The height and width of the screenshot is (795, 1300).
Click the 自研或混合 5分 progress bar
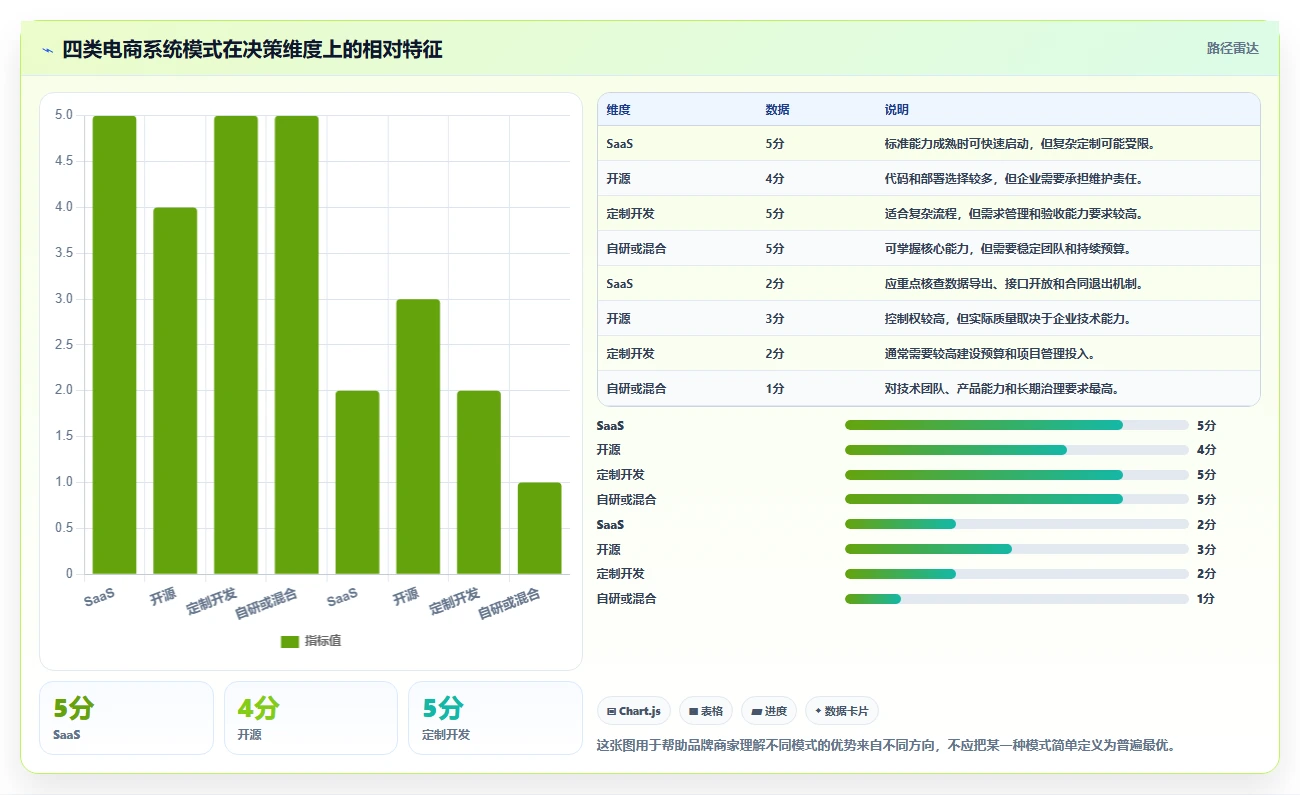(1017, 499)
